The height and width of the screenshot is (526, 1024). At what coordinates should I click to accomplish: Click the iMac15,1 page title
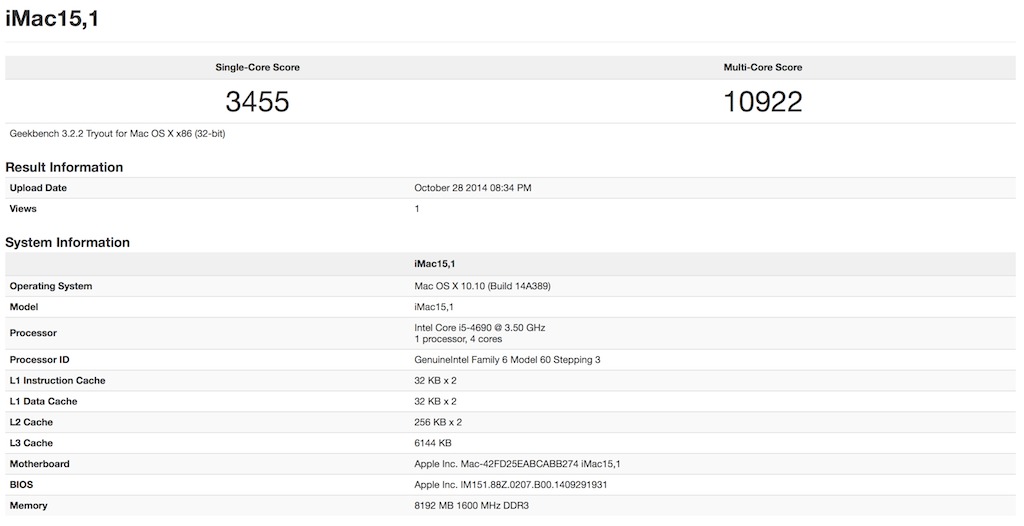click(52, 19)
